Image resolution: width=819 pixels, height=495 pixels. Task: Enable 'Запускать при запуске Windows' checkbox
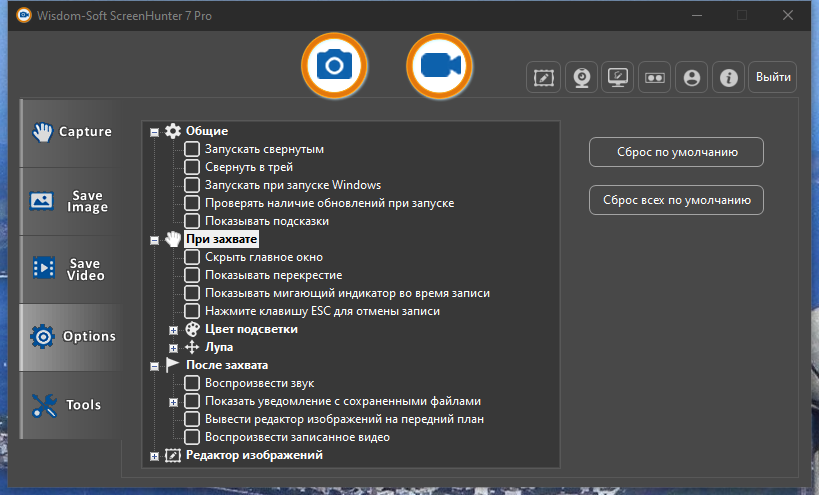coord(192,185)
